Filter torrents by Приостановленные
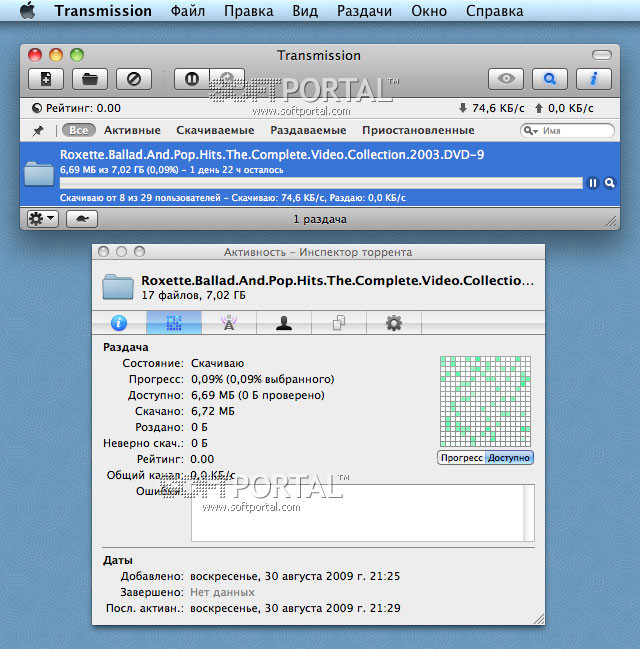The width and height of the screenshot is (640, 649). (418, 130)
